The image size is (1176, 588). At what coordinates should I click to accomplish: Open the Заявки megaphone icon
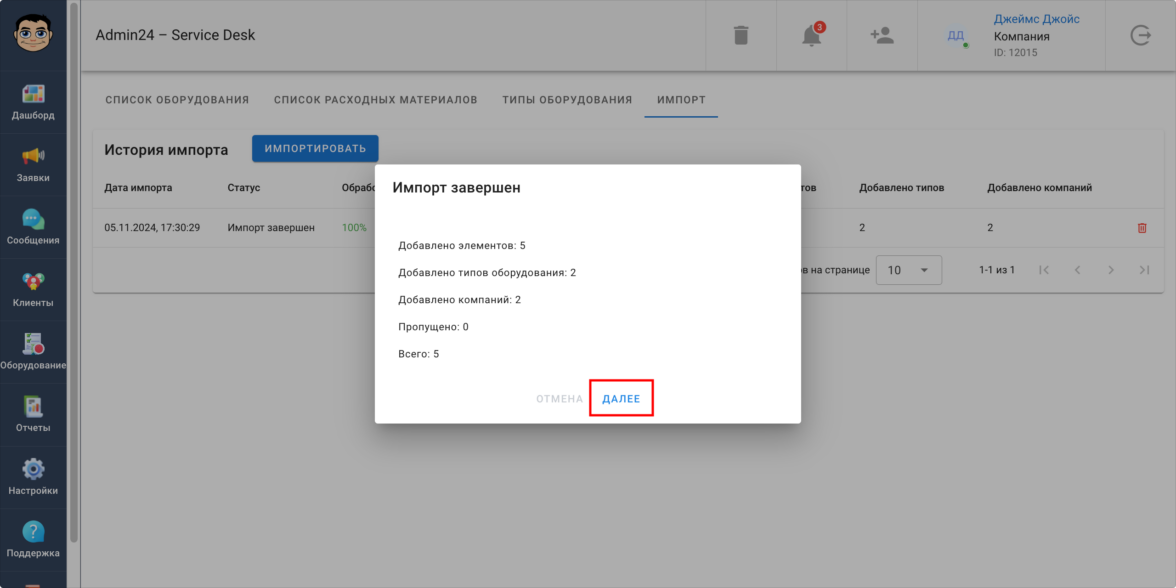click(33, 156)
